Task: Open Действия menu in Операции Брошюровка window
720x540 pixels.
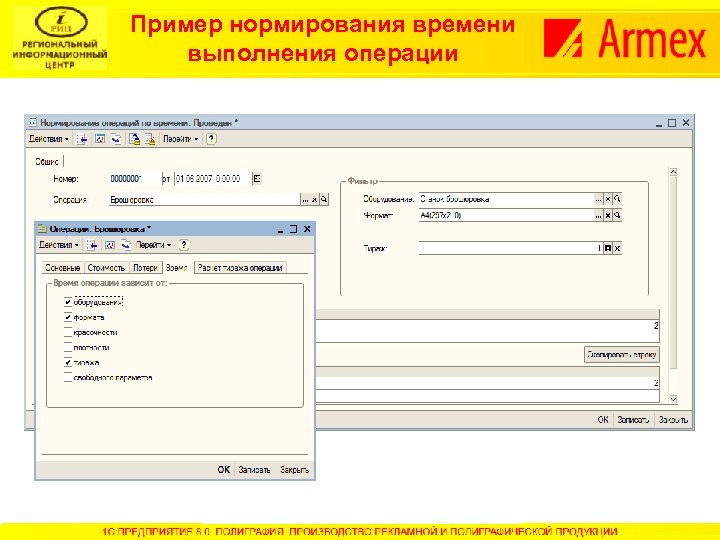Action: (x=58, y=245)
